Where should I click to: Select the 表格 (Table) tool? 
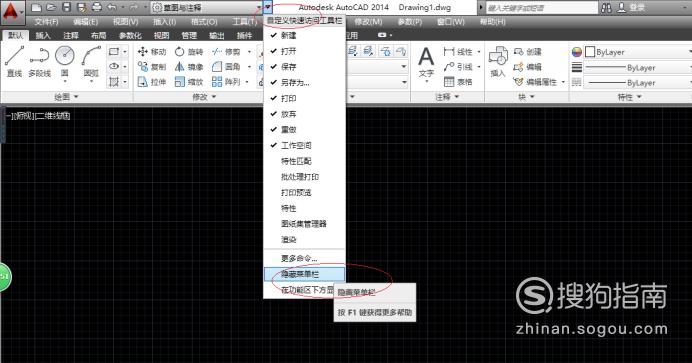pos(458,82)
